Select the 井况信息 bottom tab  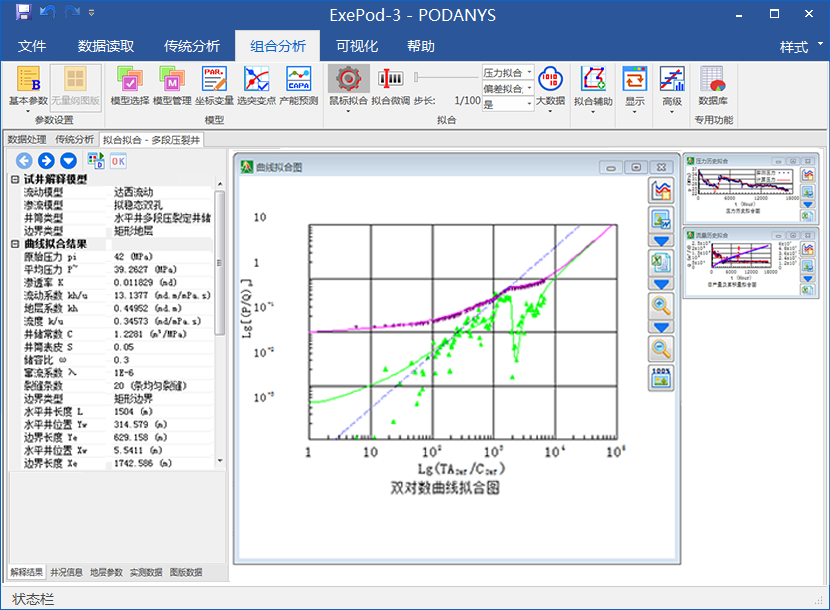point(67,572)
